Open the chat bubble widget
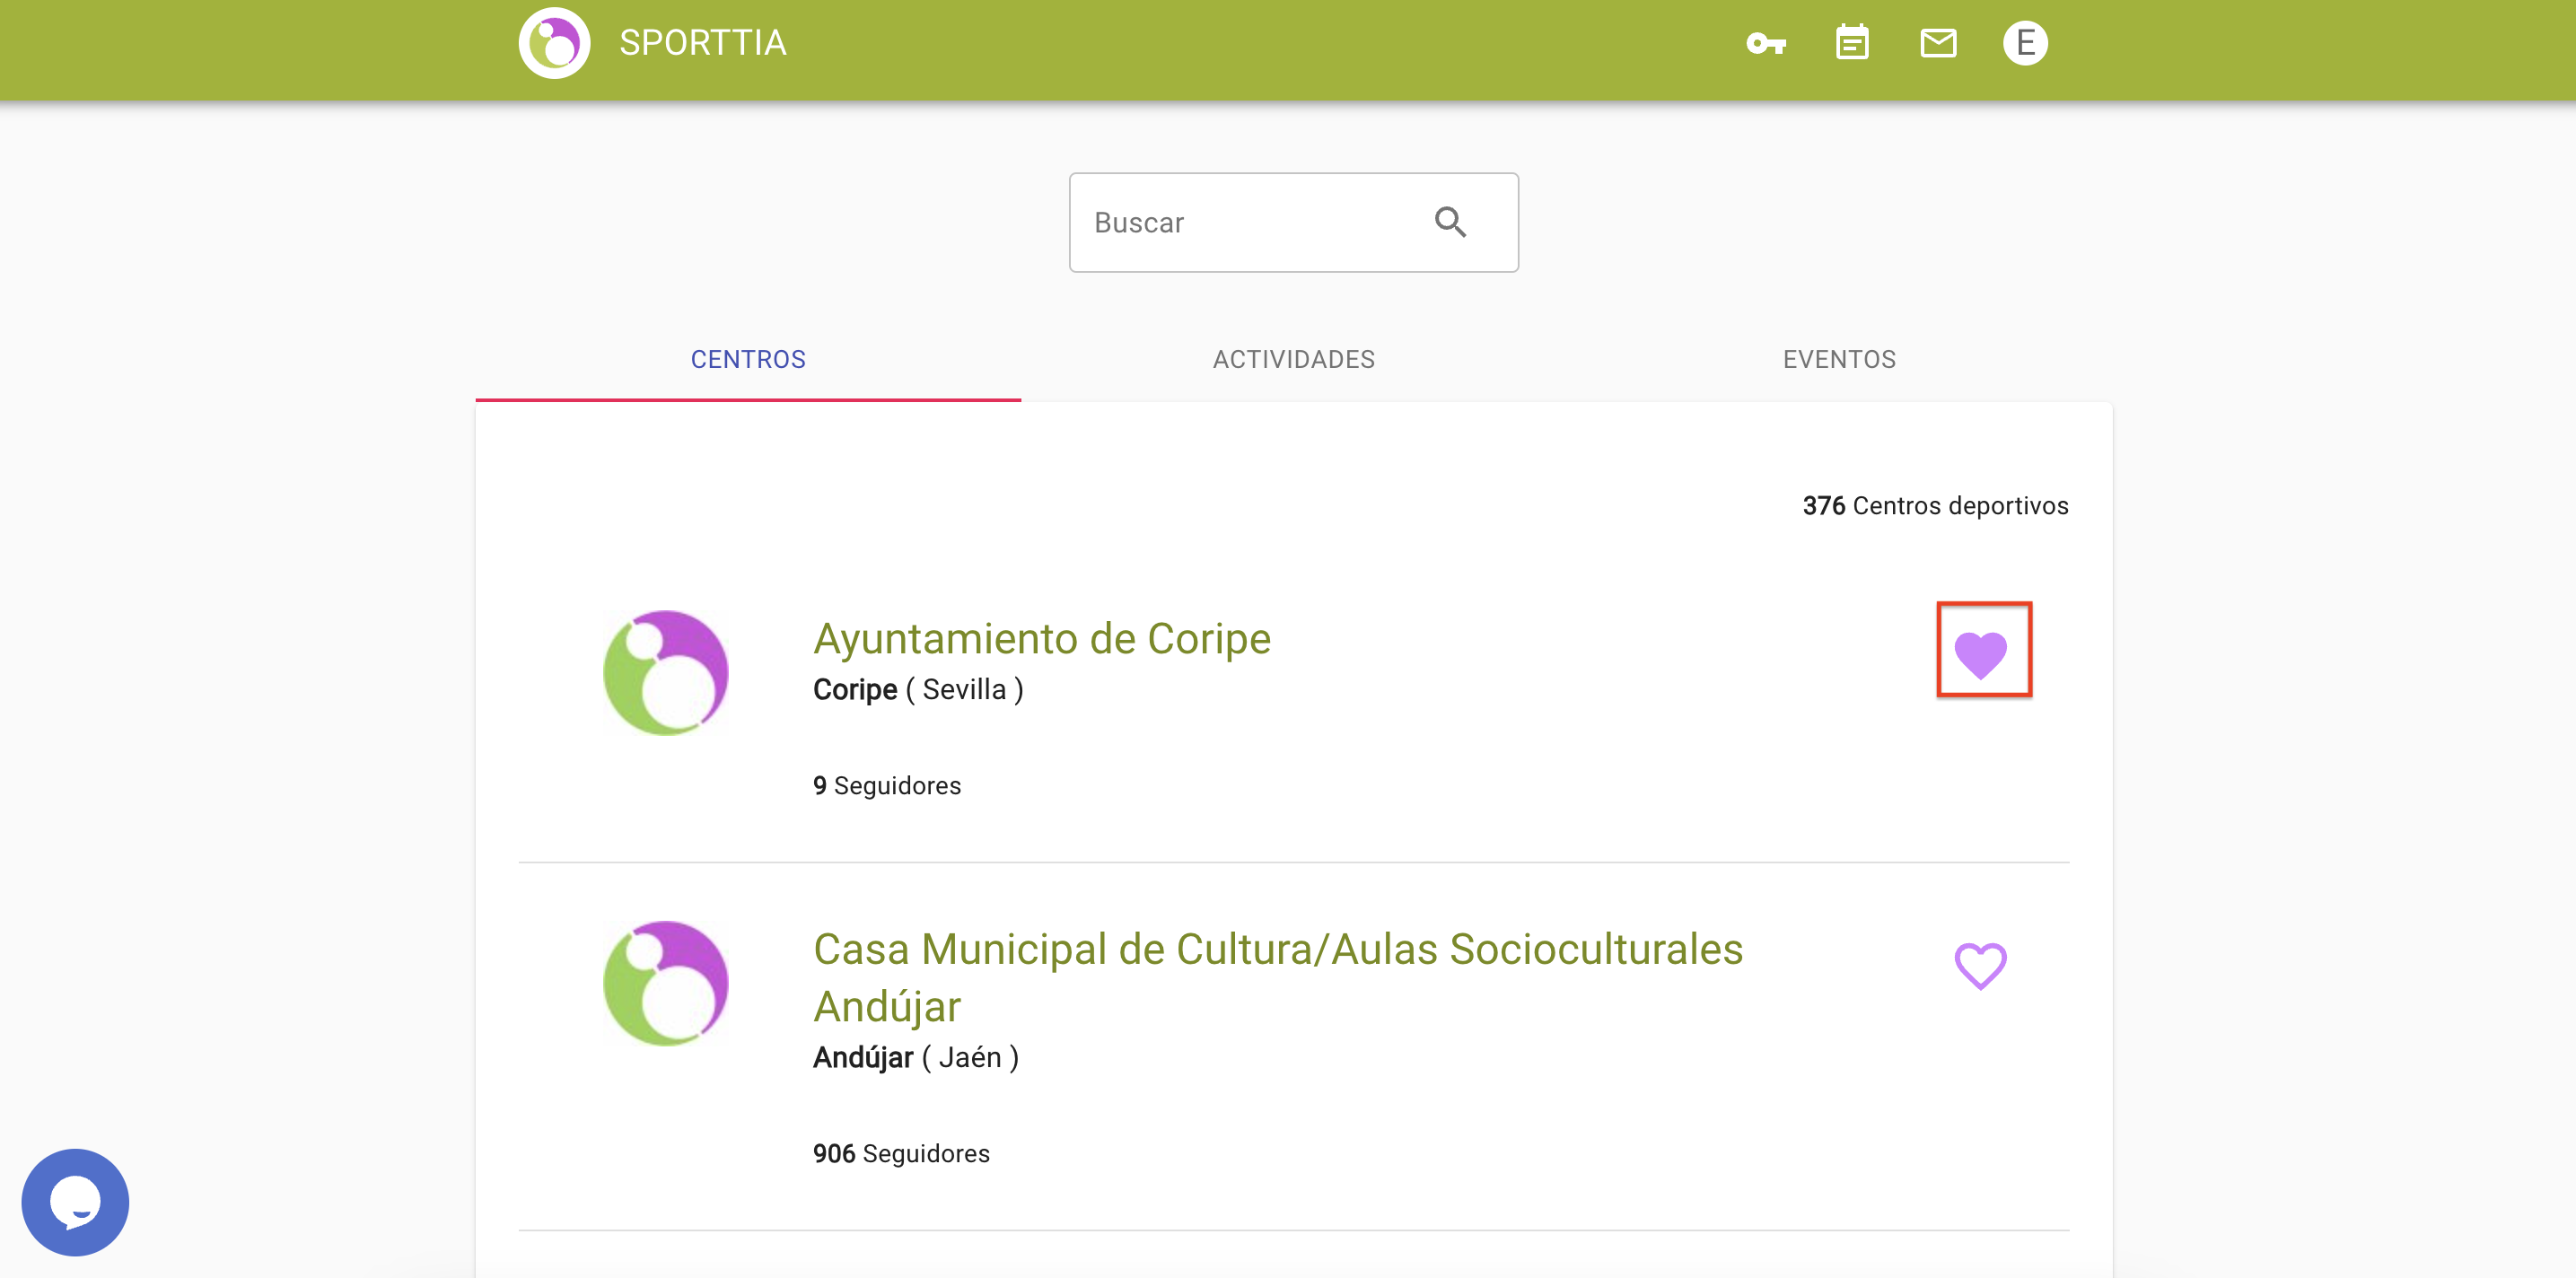 75,1201
